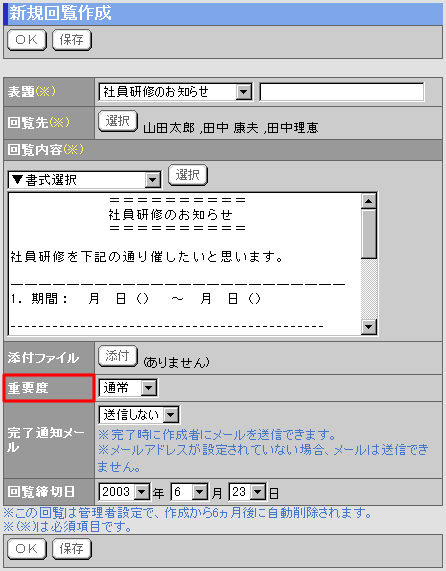This screenshot has height=571, width=446.
Task: Click the 重要度 label cell
Action: 49,388
